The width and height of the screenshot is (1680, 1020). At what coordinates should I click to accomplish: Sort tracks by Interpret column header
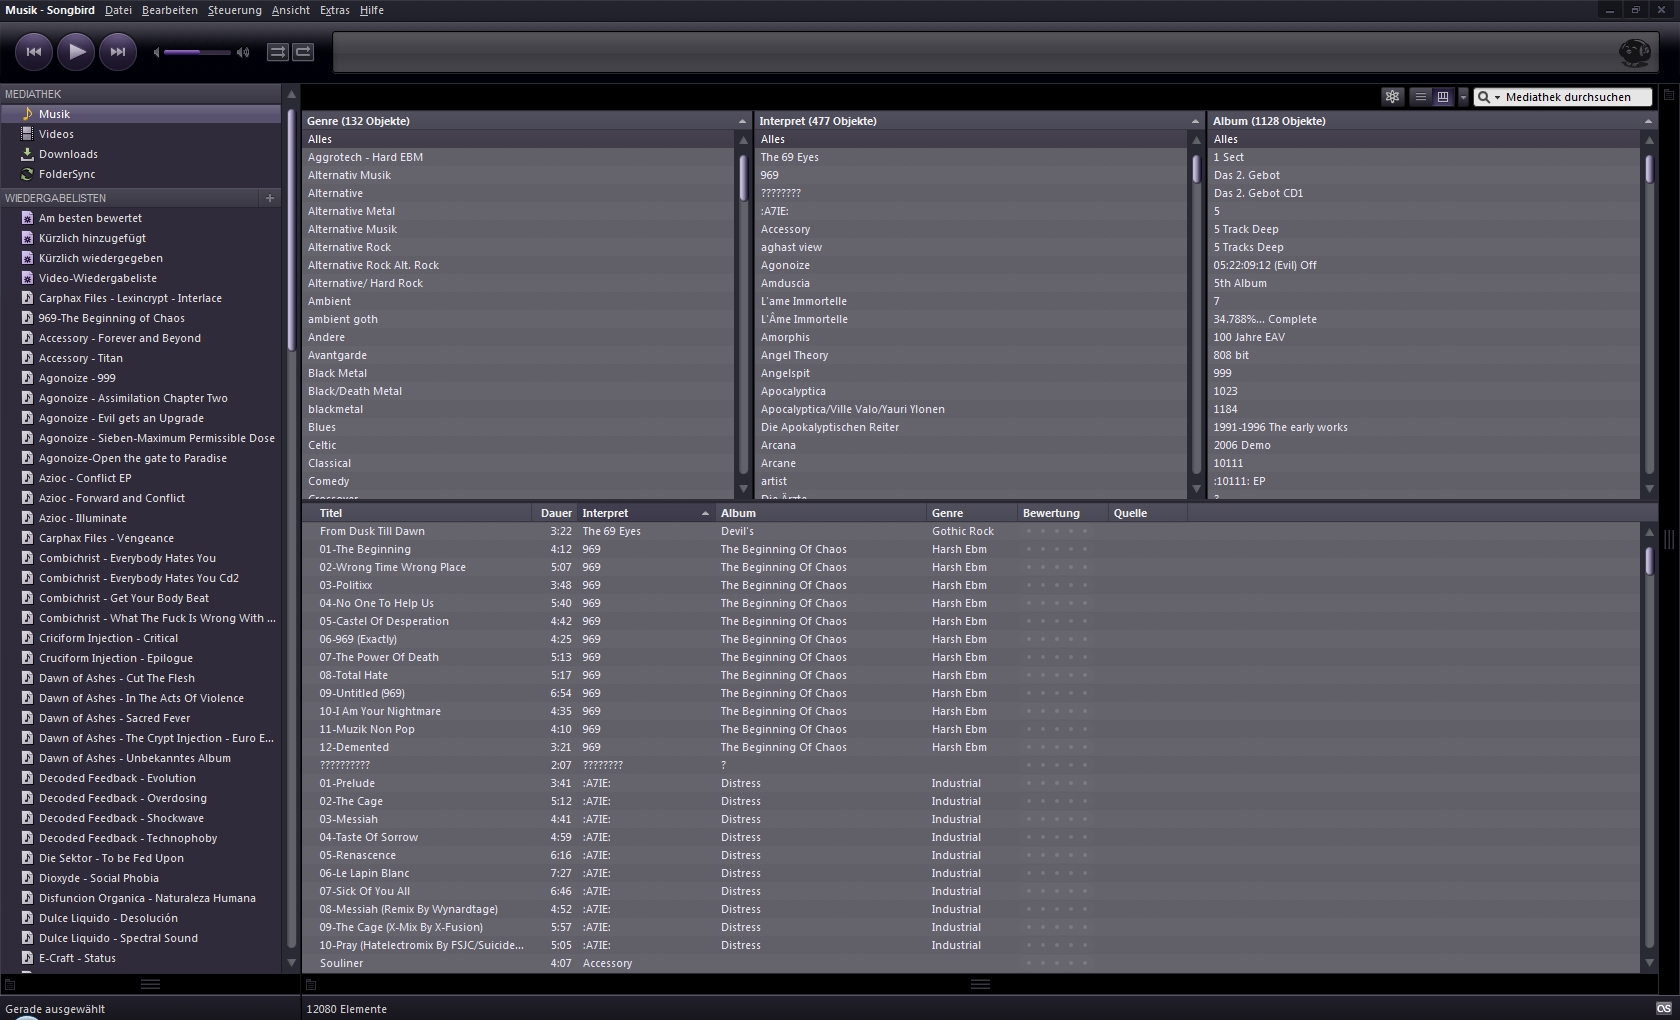pos(640,513)
